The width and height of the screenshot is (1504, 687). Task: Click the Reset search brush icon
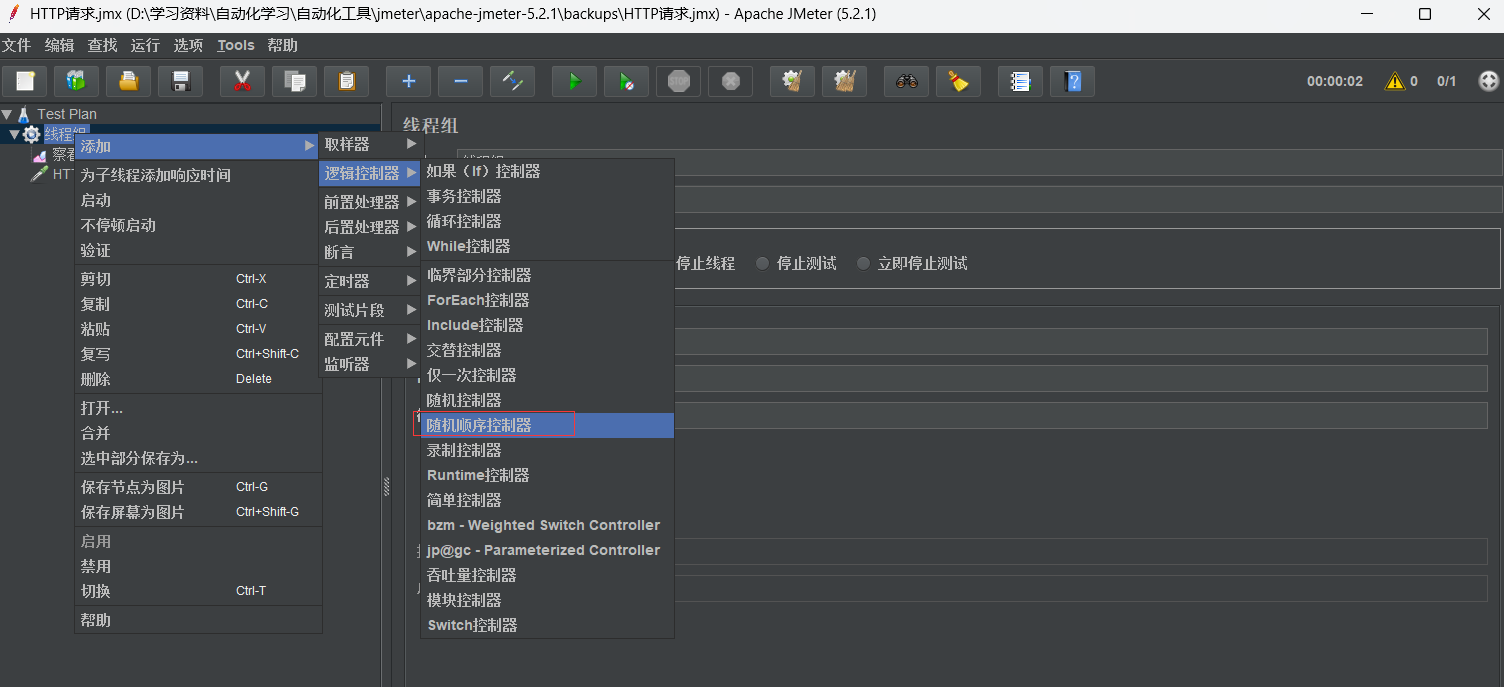coord(958,81)
